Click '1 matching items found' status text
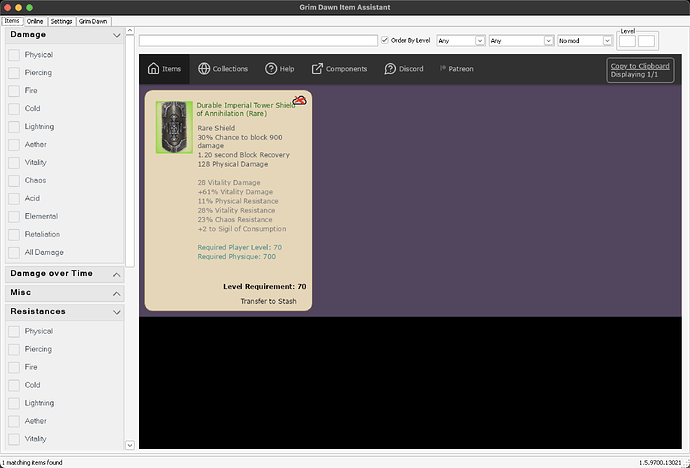Viewport: 690px width, 468px height. tap(32, 462)
